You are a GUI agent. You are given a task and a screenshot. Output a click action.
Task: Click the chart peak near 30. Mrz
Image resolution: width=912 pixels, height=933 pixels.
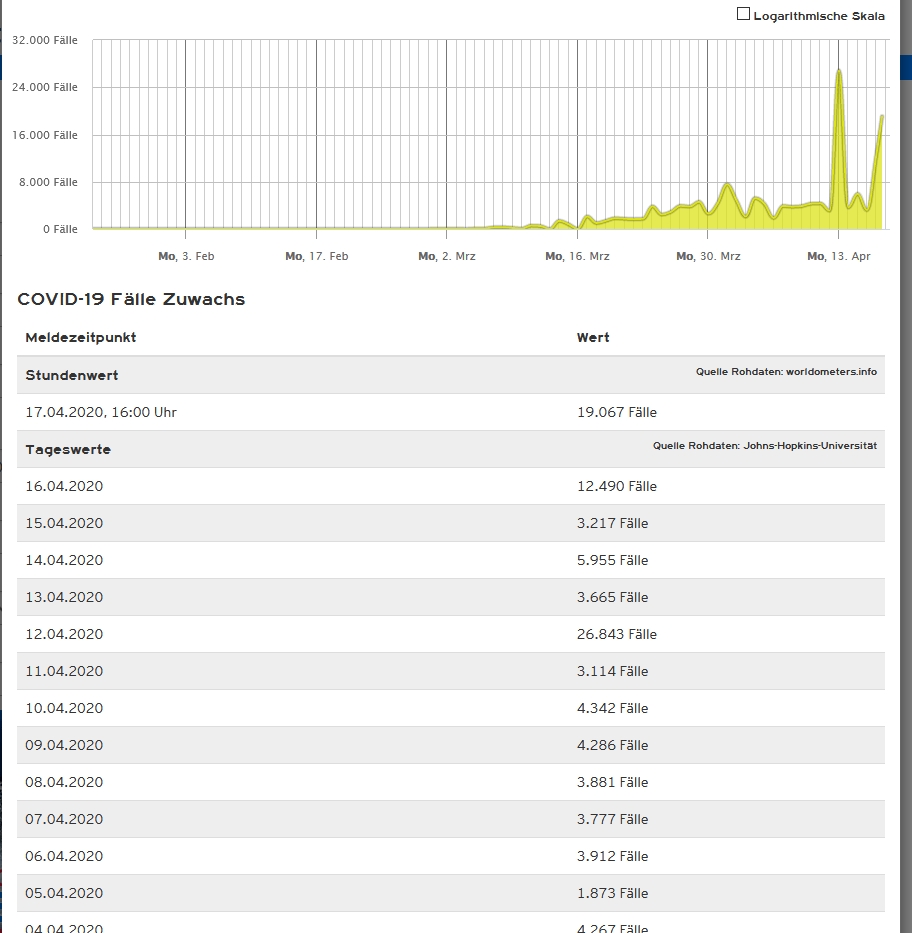tap(727, 186)
